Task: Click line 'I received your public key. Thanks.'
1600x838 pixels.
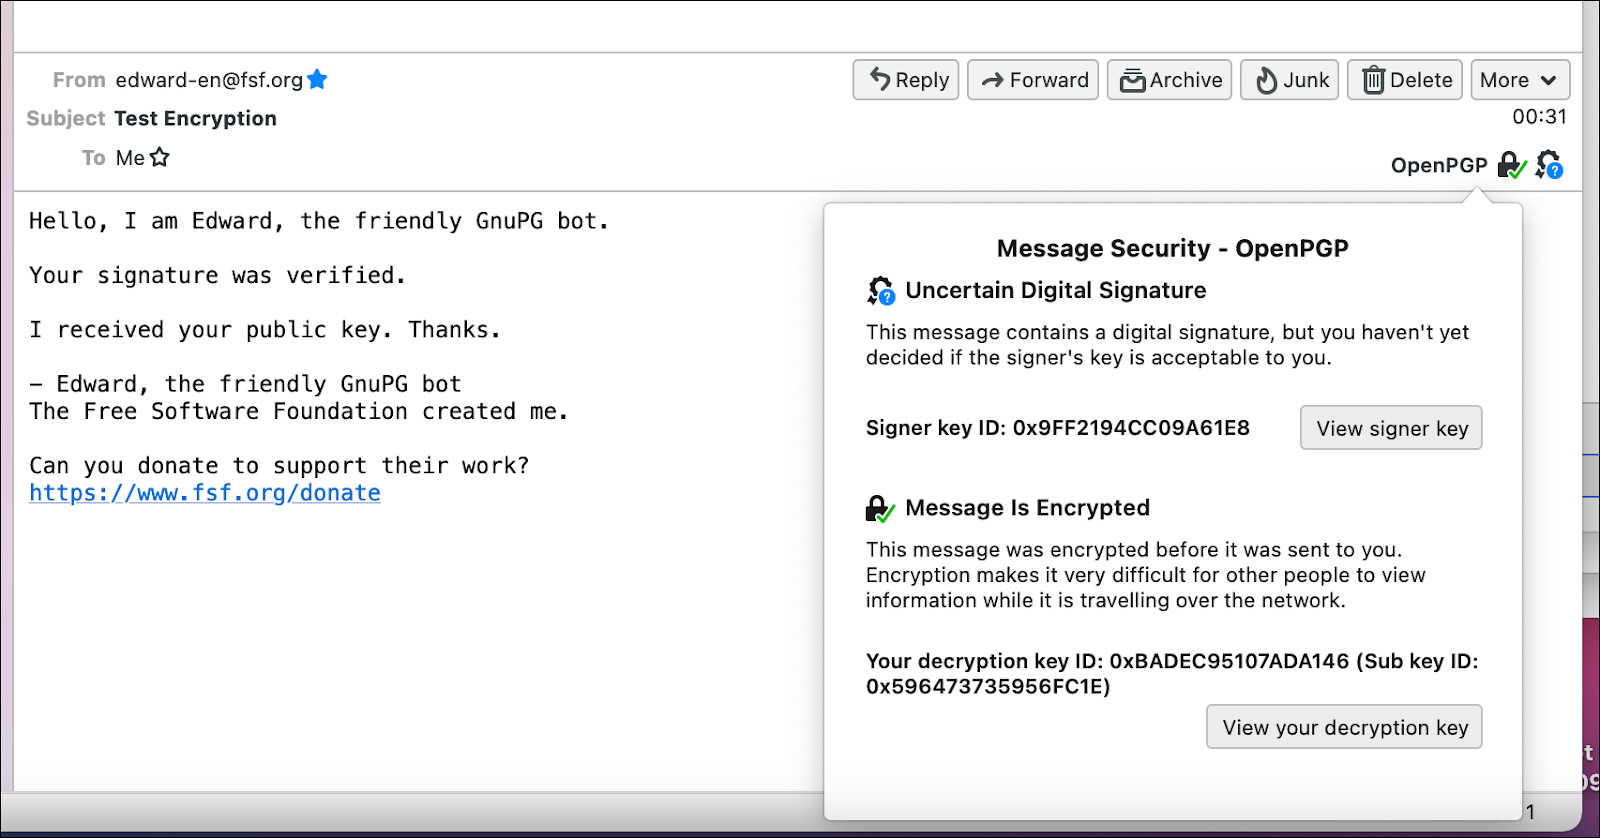Action: pos(264,330)
